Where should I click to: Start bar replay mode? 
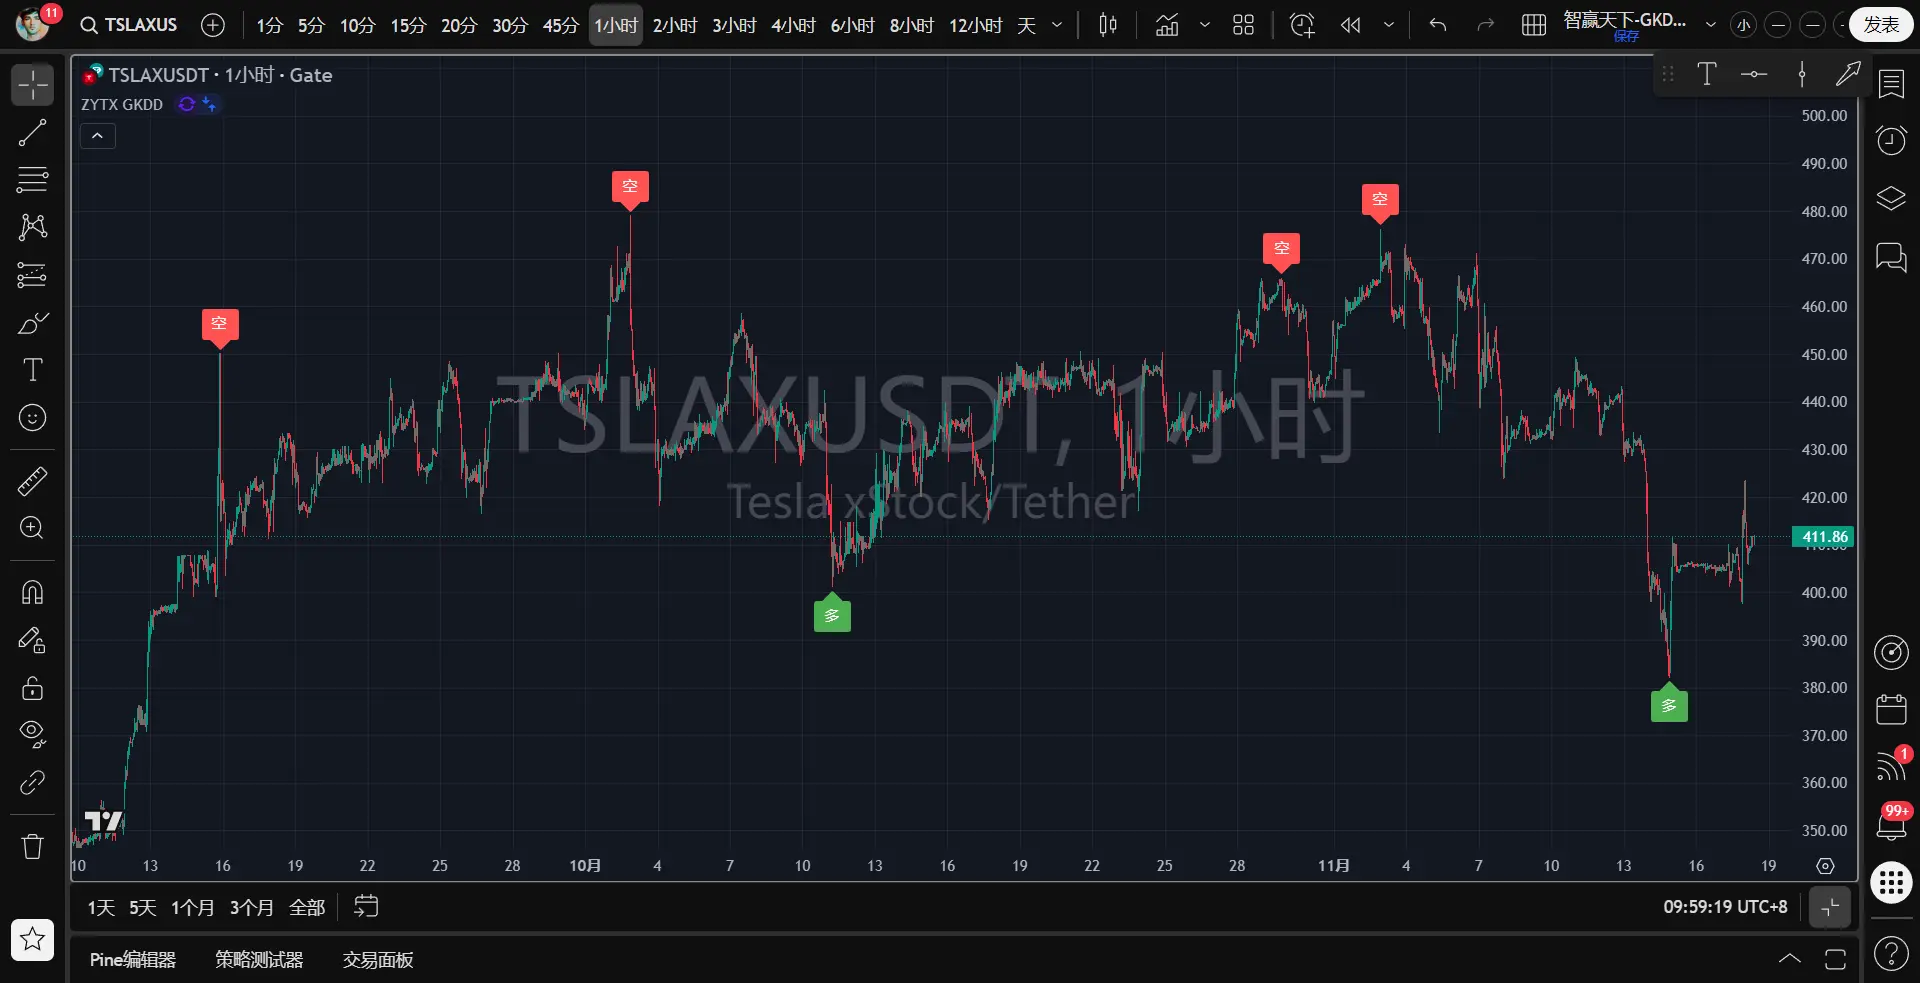(x=1351, y=25)
